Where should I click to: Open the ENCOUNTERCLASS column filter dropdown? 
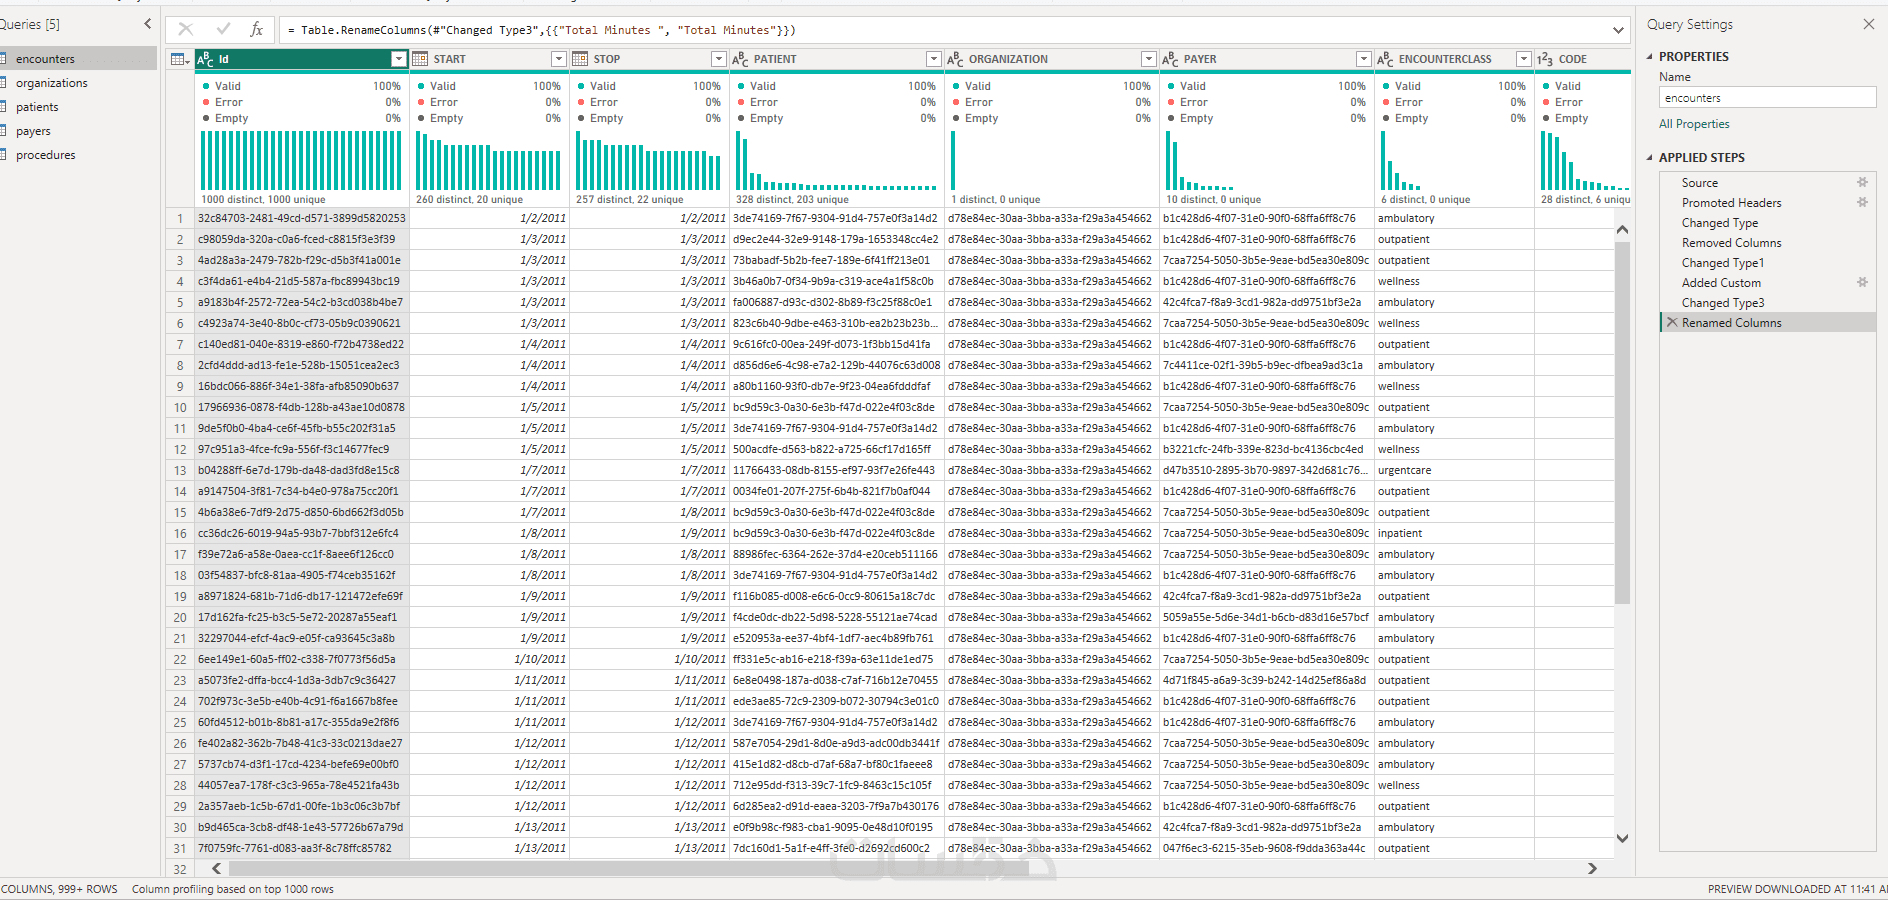click(1523, 59)
